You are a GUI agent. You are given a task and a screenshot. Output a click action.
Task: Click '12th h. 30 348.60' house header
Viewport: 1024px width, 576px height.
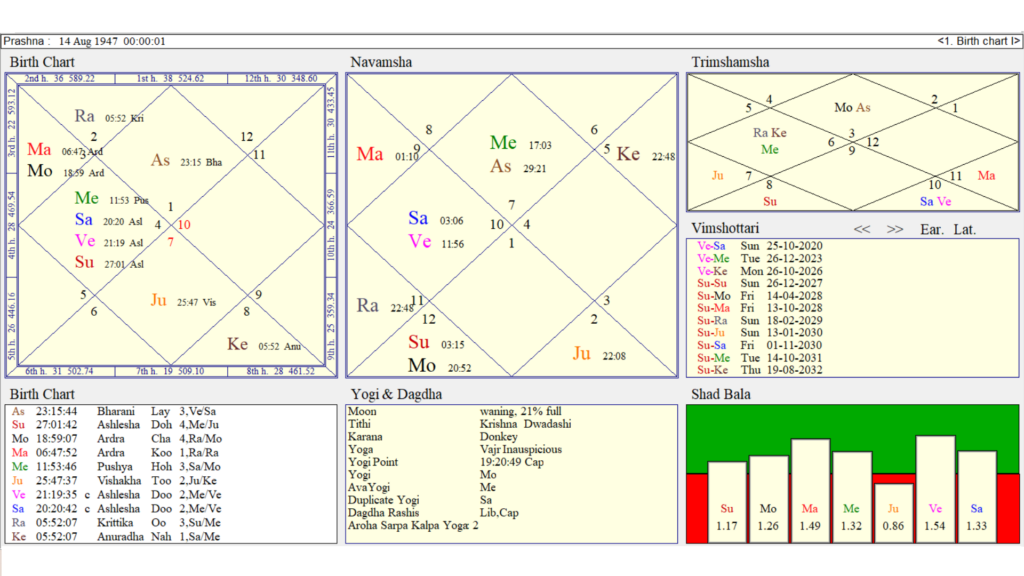click(x=281, y=78)
